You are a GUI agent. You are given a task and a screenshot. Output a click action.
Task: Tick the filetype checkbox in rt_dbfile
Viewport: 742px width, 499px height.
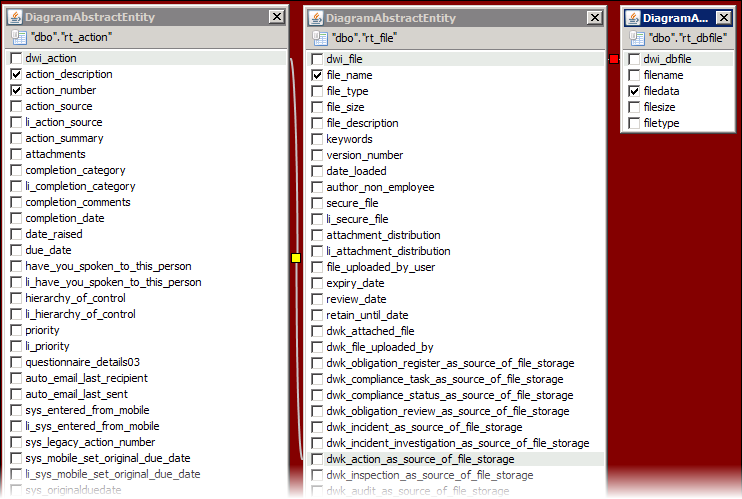pyautogui.click(x=634, y=124)
